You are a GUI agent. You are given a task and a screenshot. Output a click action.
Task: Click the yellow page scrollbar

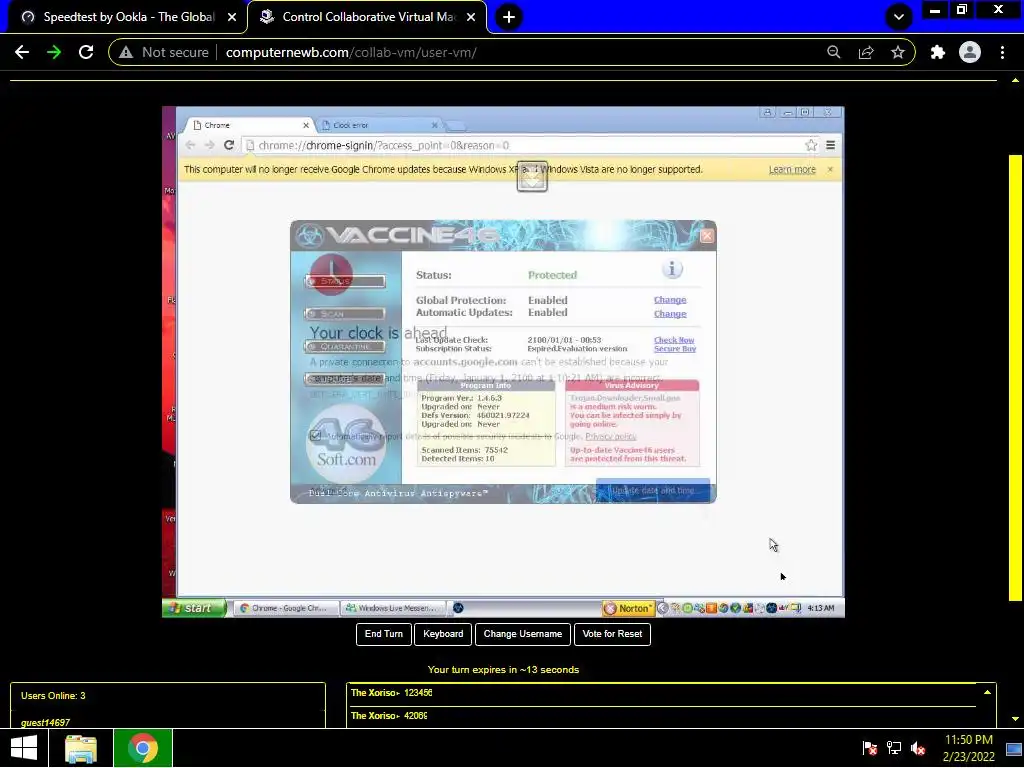click(1015, 377)
